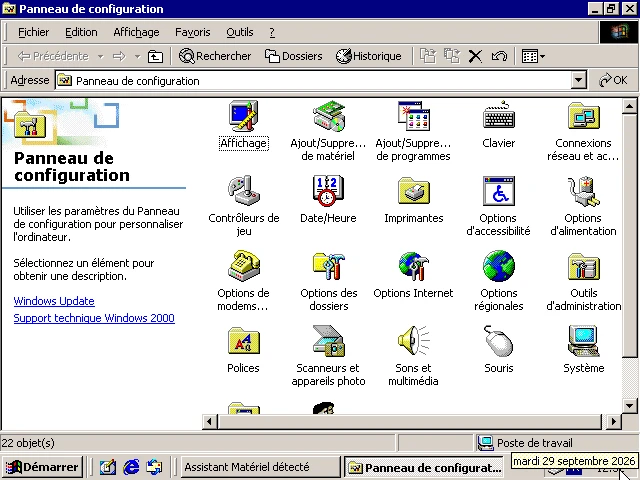Click the horizontal scrollbar left arrow
The width and height of the screenshot is (640, 480).
pos(210,422)
